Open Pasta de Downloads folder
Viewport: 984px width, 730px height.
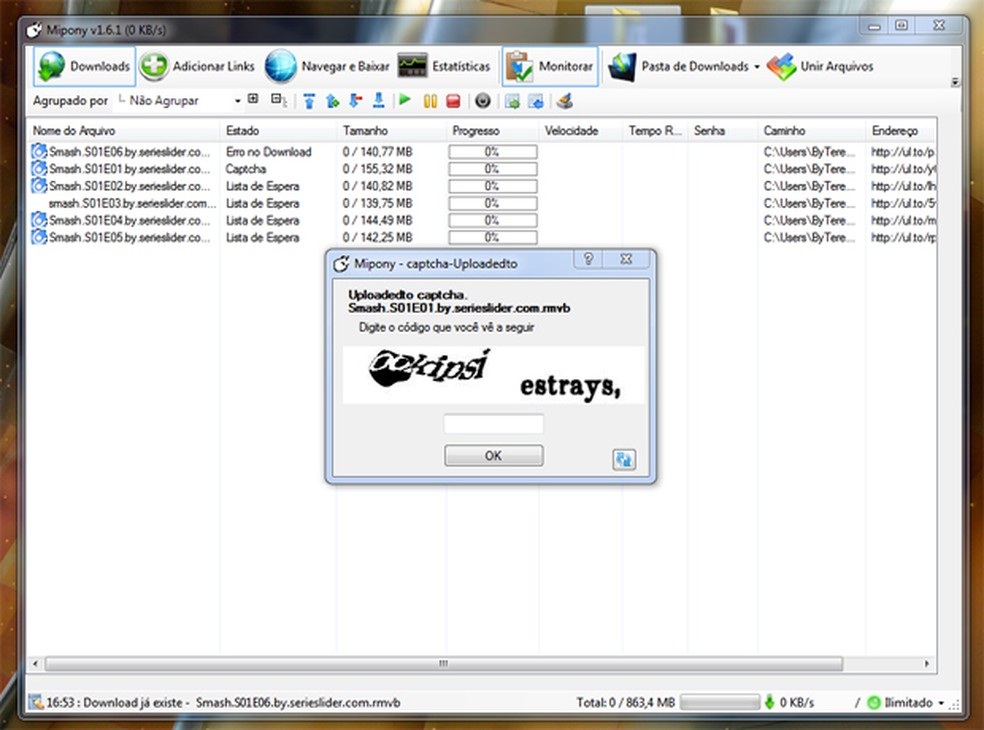click(678, 66)
